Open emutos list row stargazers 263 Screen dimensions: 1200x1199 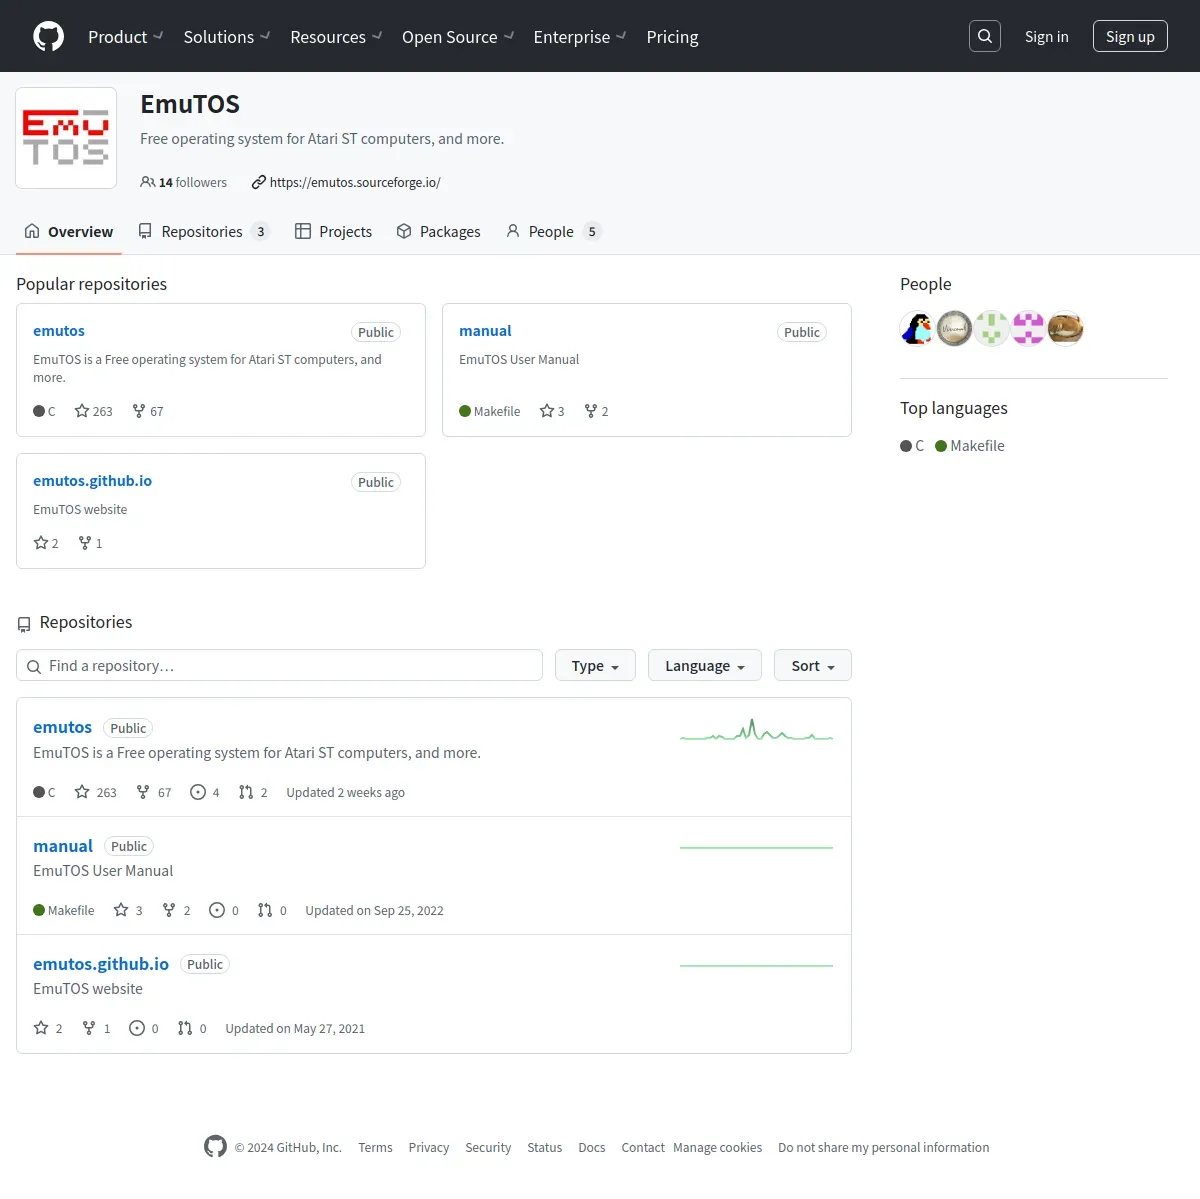point(96,792)
